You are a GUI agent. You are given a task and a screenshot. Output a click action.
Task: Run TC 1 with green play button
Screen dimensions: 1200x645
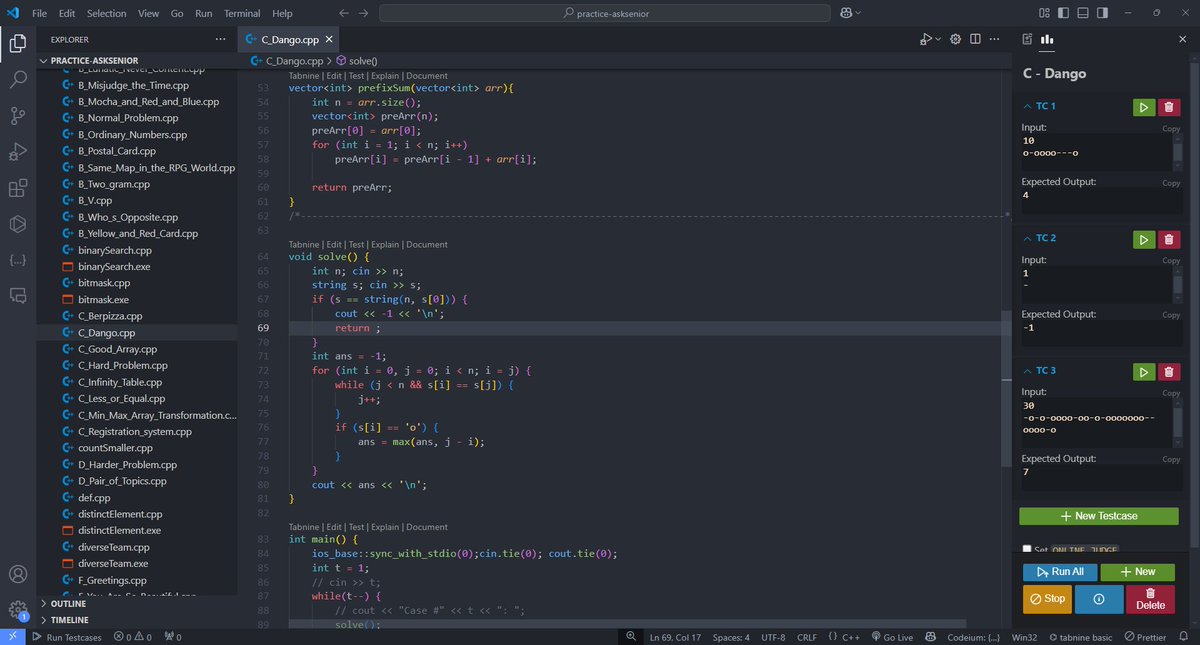[x=1143, y=107]
